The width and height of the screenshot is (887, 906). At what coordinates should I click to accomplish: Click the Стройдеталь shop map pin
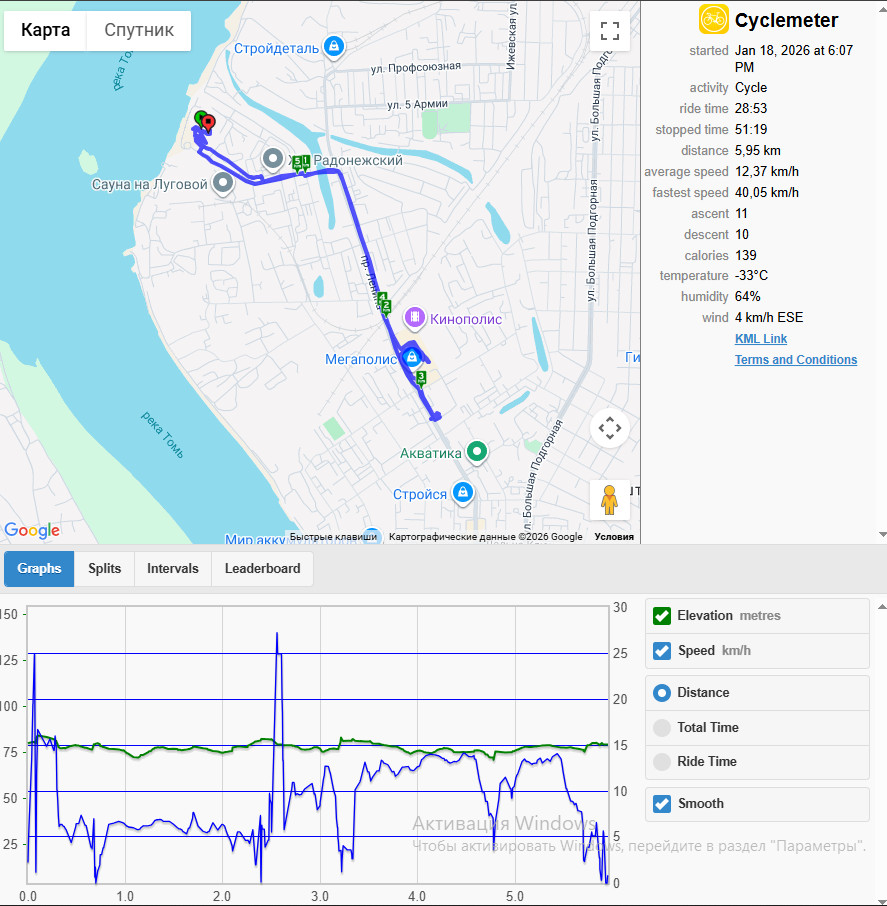pyautogui.click(x=333, y=47)
